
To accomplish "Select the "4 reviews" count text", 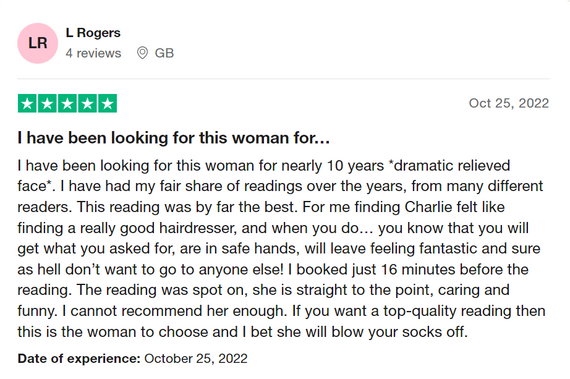I will click(x=93, y=53).
